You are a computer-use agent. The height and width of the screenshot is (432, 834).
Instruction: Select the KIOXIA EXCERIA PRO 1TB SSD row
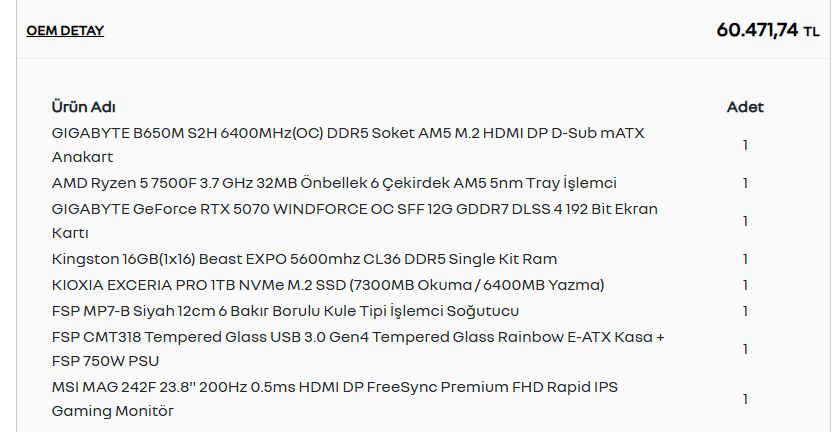[408, 285]
